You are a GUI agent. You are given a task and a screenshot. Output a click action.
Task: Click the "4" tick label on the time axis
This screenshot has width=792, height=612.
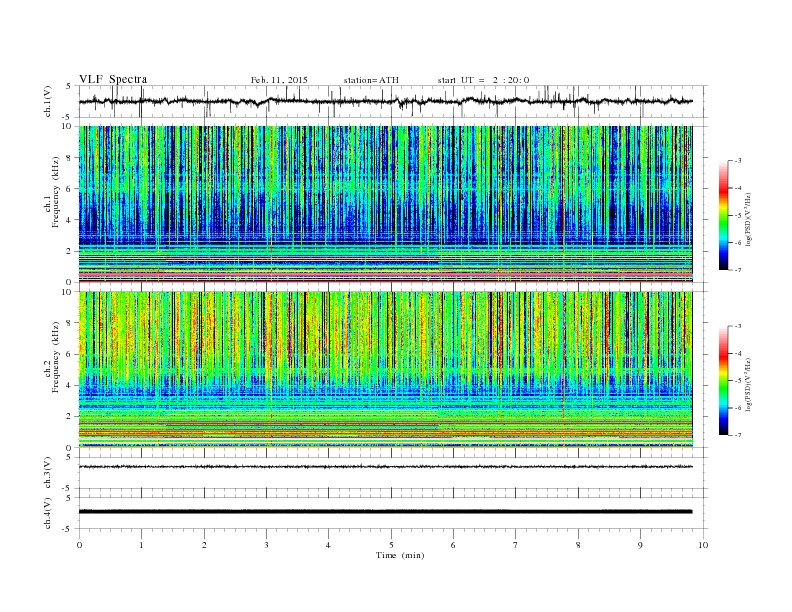click(328, 545)
